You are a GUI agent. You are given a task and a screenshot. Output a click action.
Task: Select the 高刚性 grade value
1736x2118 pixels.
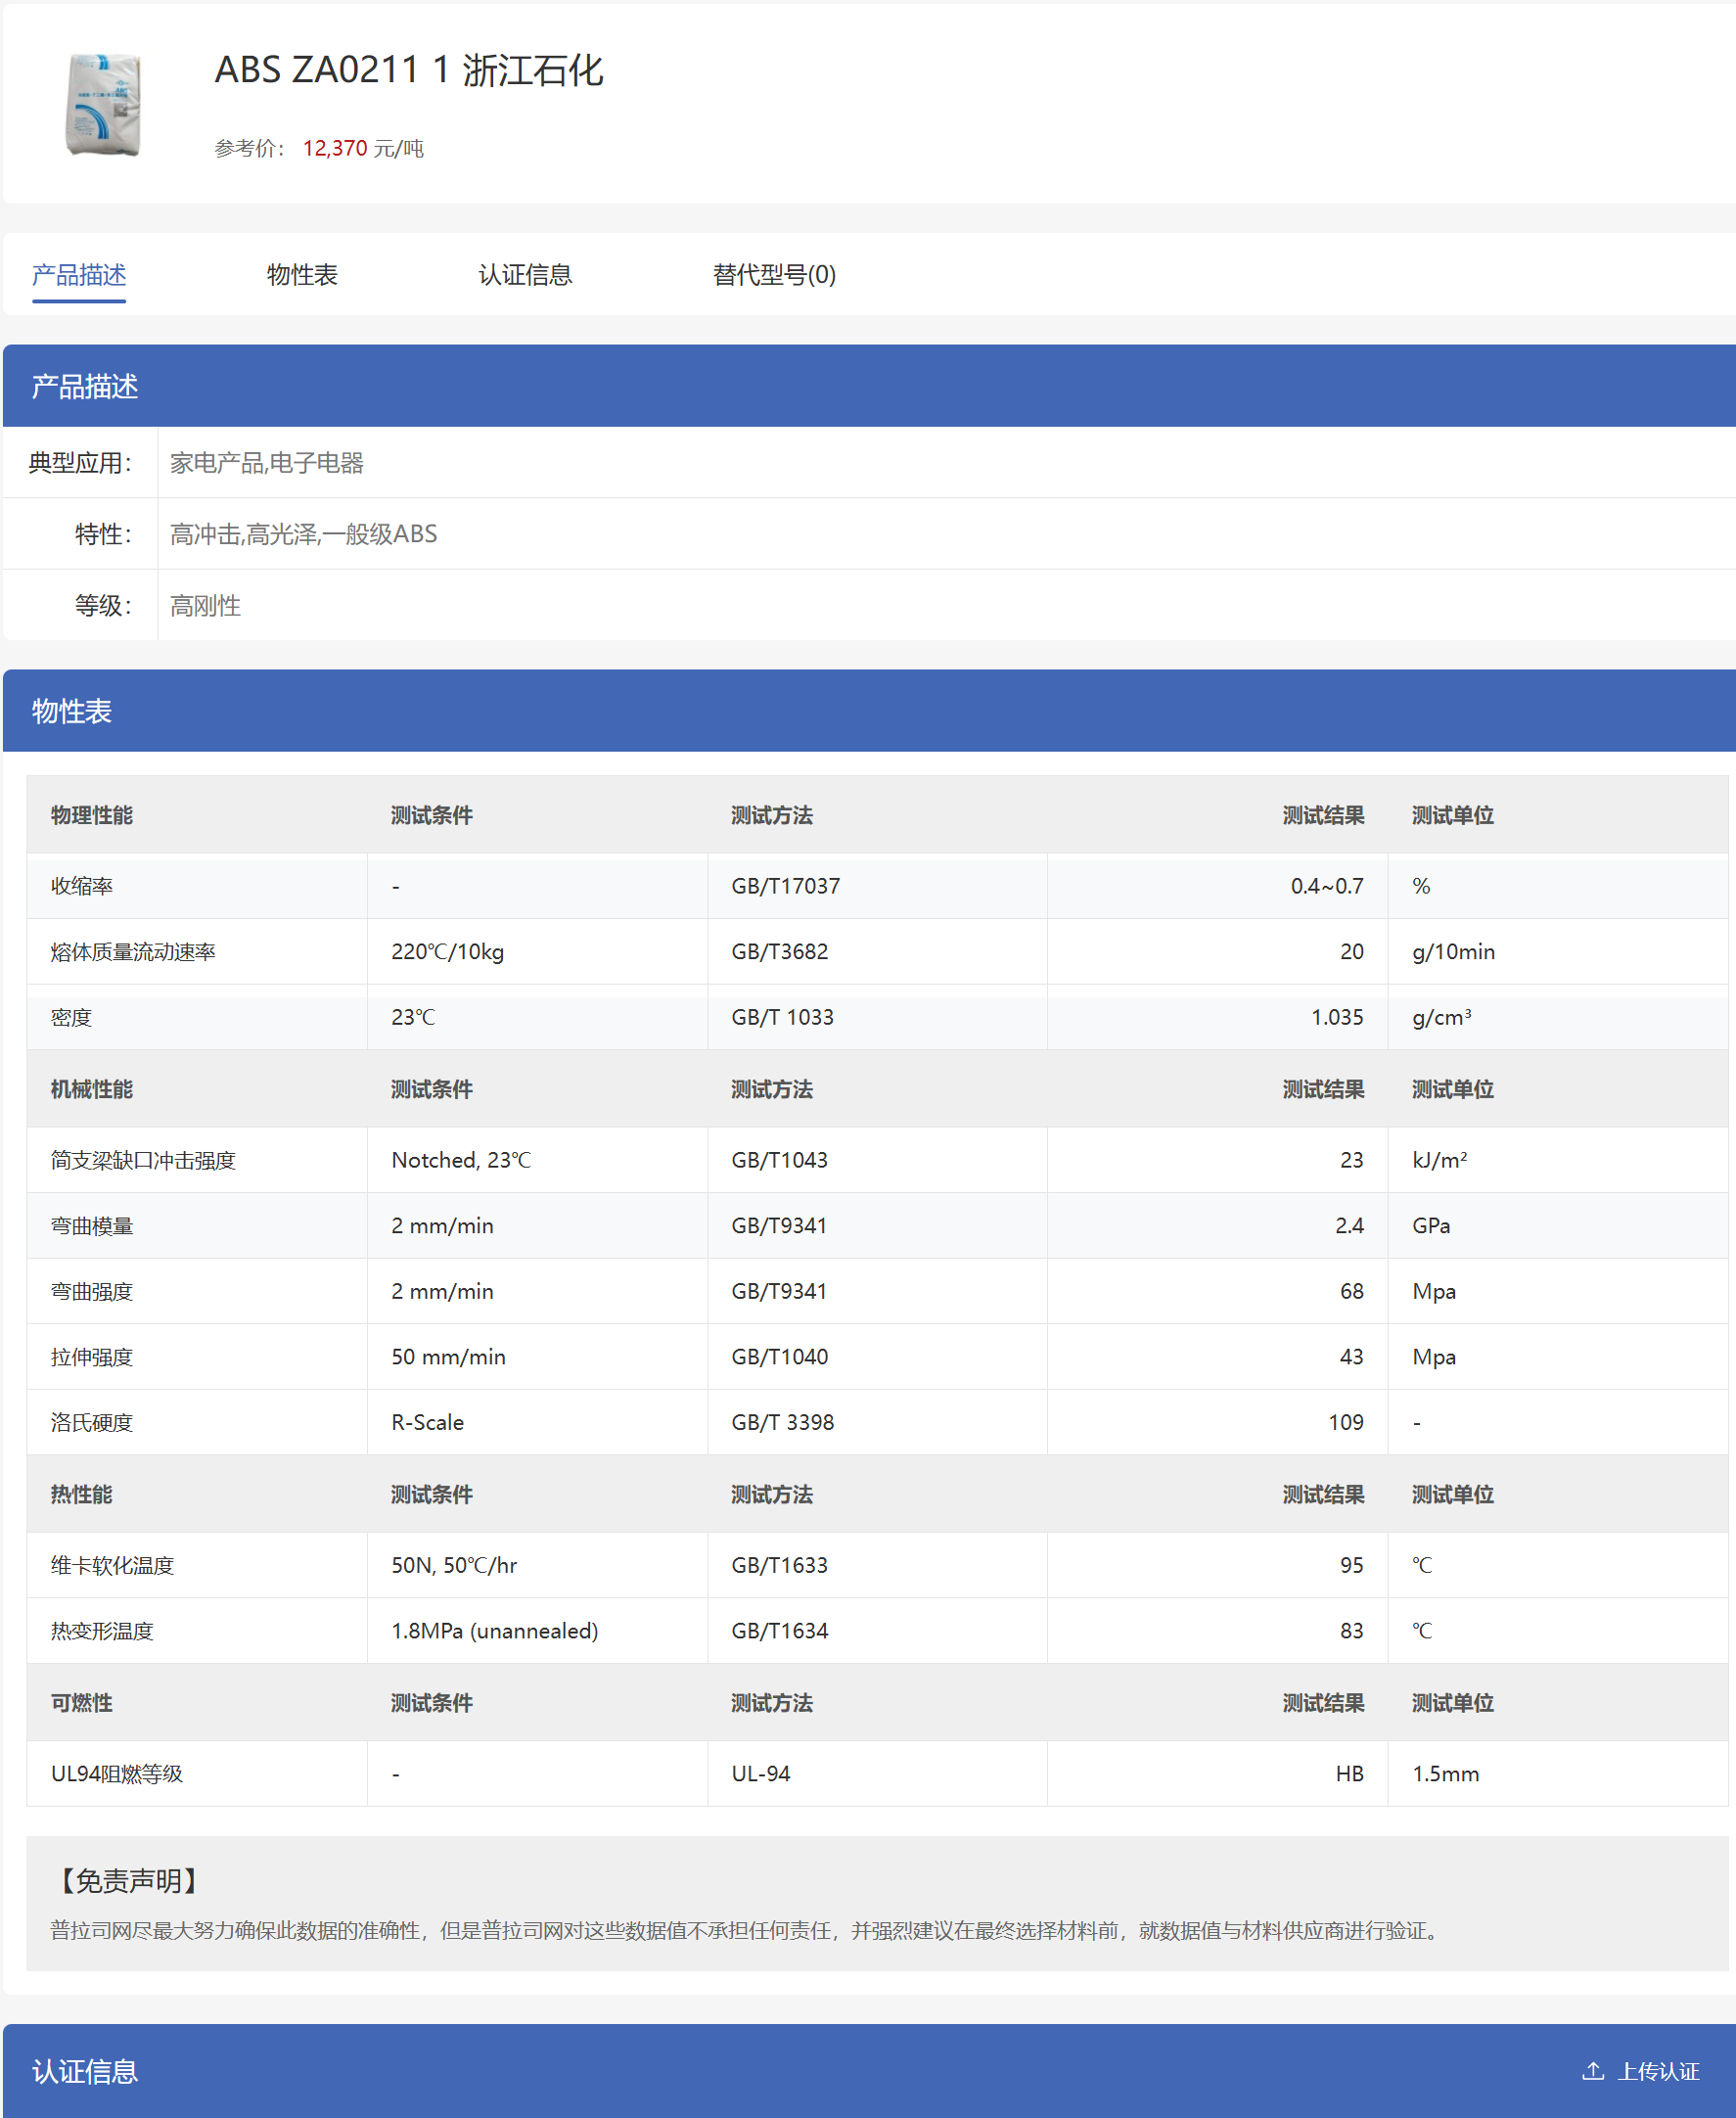coord(205,606)
